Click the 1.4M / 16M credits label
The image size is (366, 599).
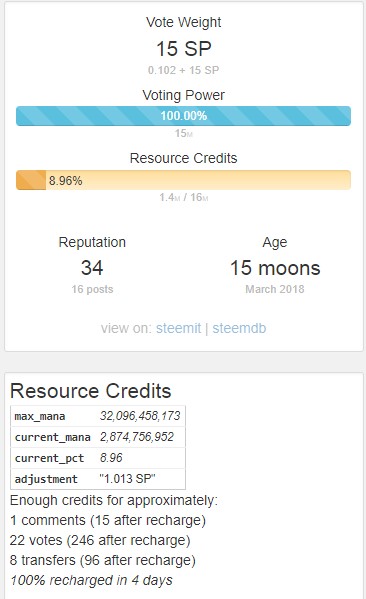point(184,198)
